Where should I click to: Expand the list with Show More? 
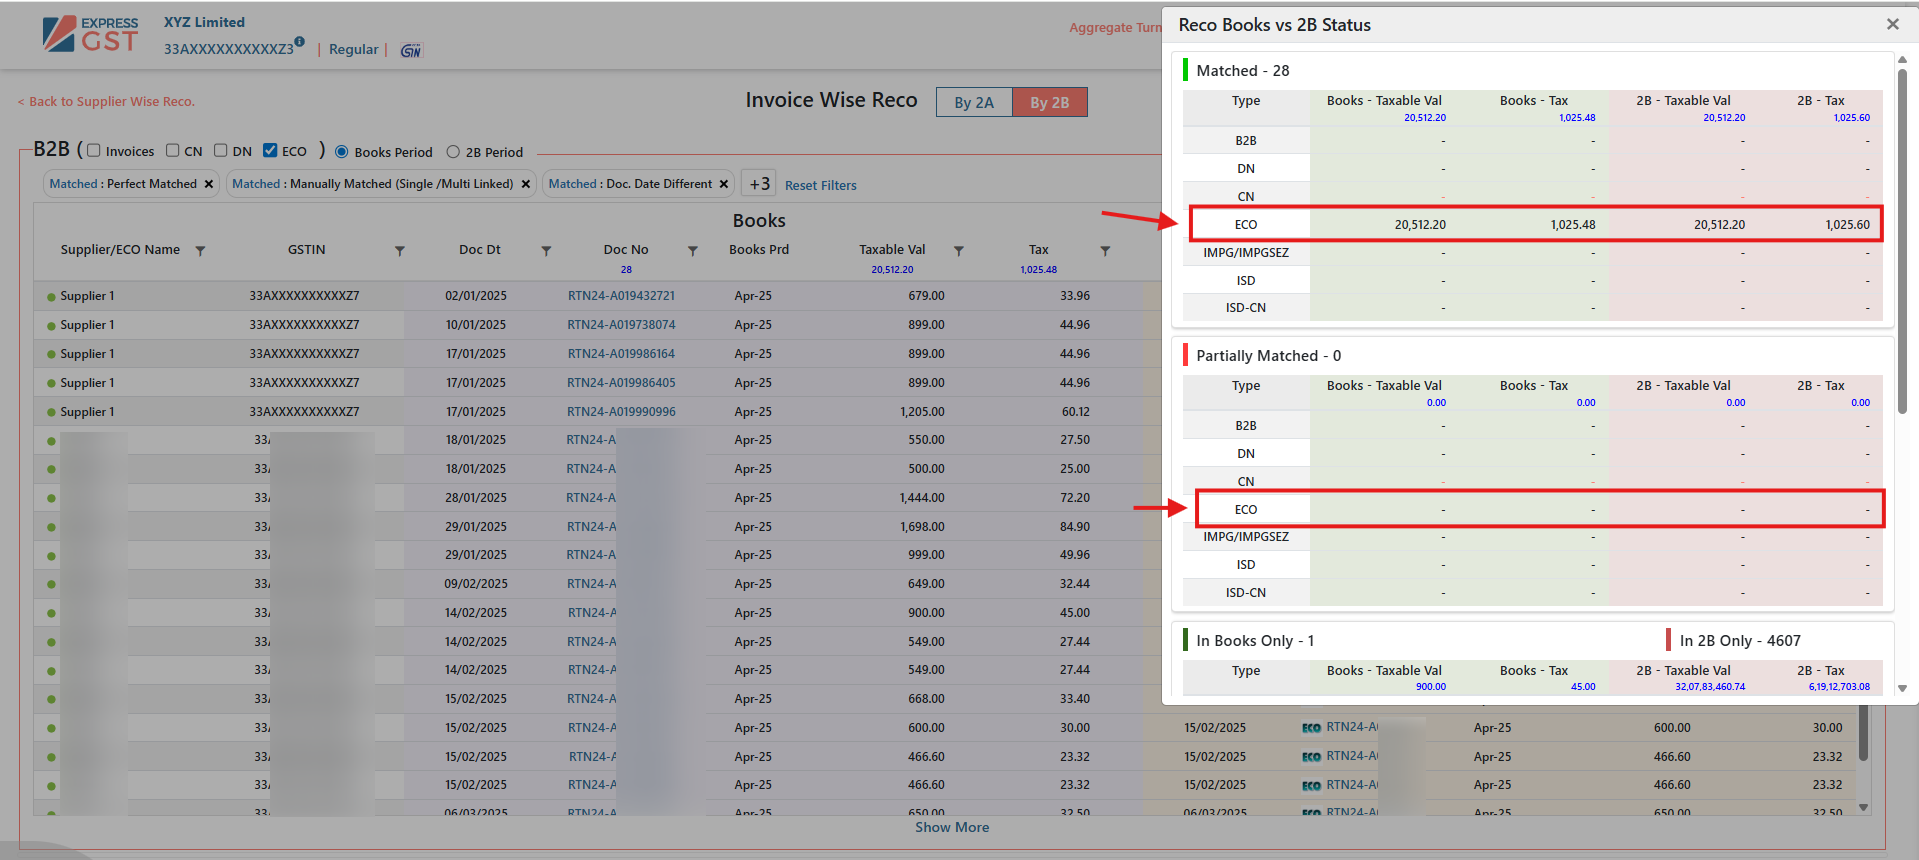pyautogui.click(x=951, y=827)
